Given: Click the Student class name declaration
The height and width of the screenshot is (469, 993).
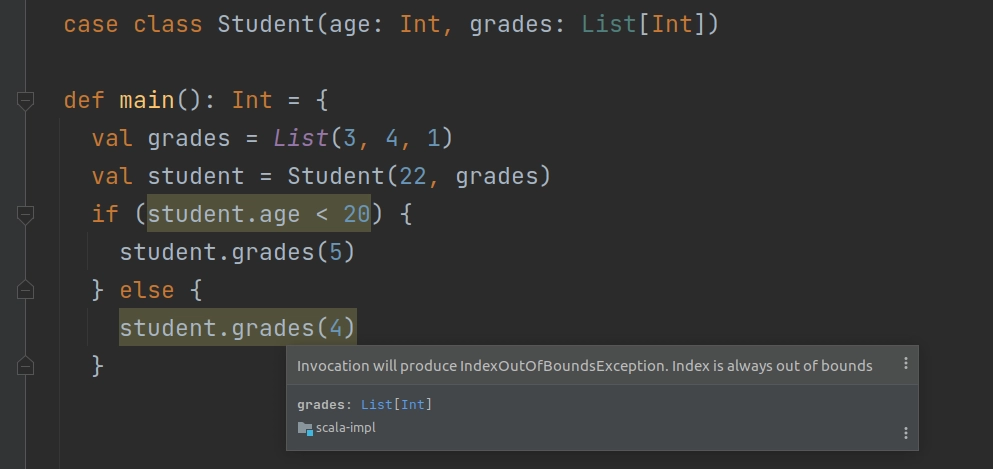Looking at the screenshot, I should click(x=266, y=24).
